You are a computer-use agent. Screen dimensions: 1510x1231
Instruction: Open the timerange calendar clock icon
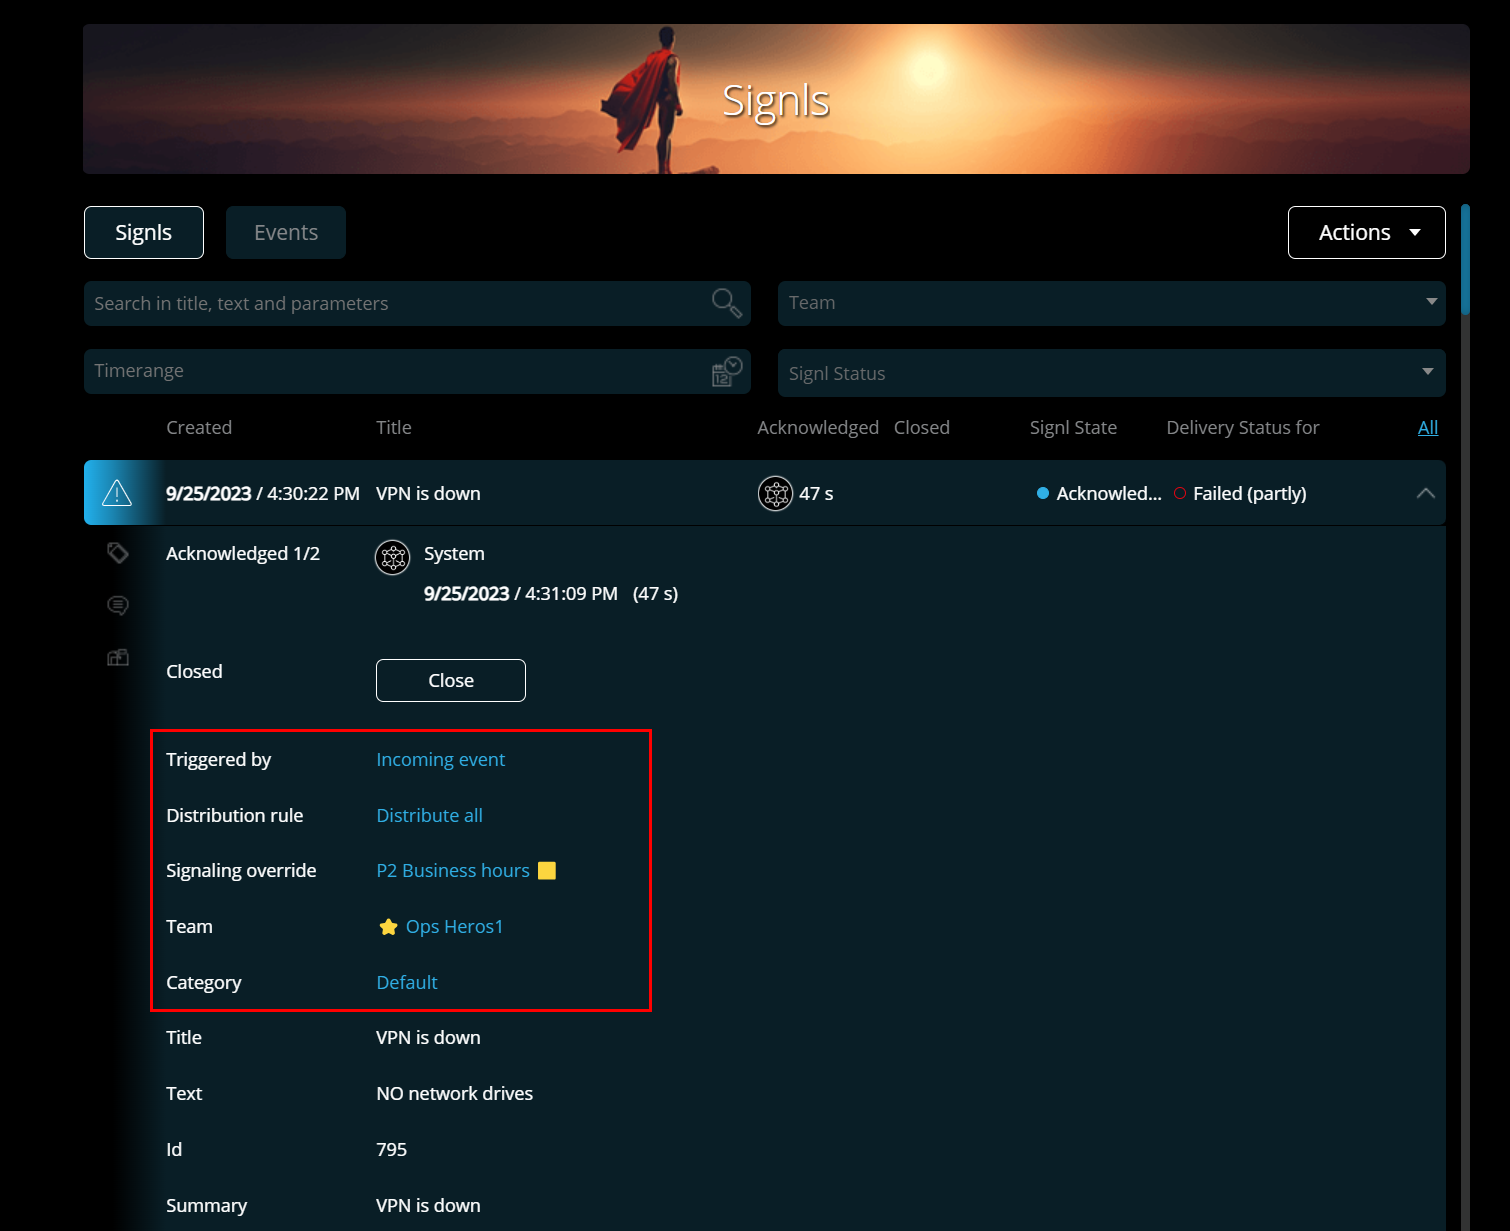click(726, 371)
